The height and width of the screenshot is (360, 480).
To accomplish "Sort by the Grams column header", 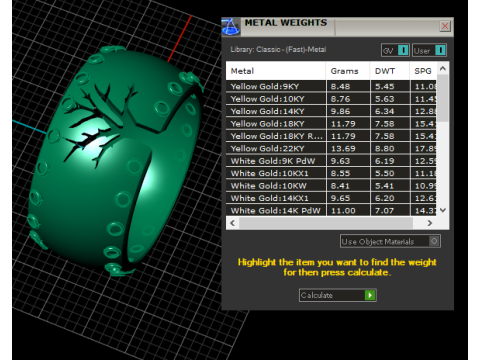I will click(x=348, y=71).
